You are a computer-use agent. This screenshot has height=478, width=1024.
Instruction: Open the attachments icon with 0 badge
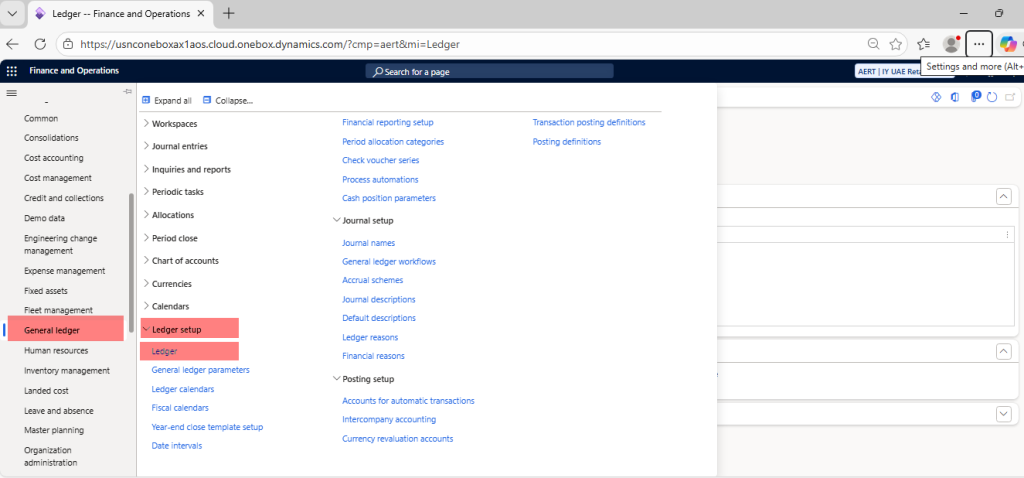tap(975, 97)
